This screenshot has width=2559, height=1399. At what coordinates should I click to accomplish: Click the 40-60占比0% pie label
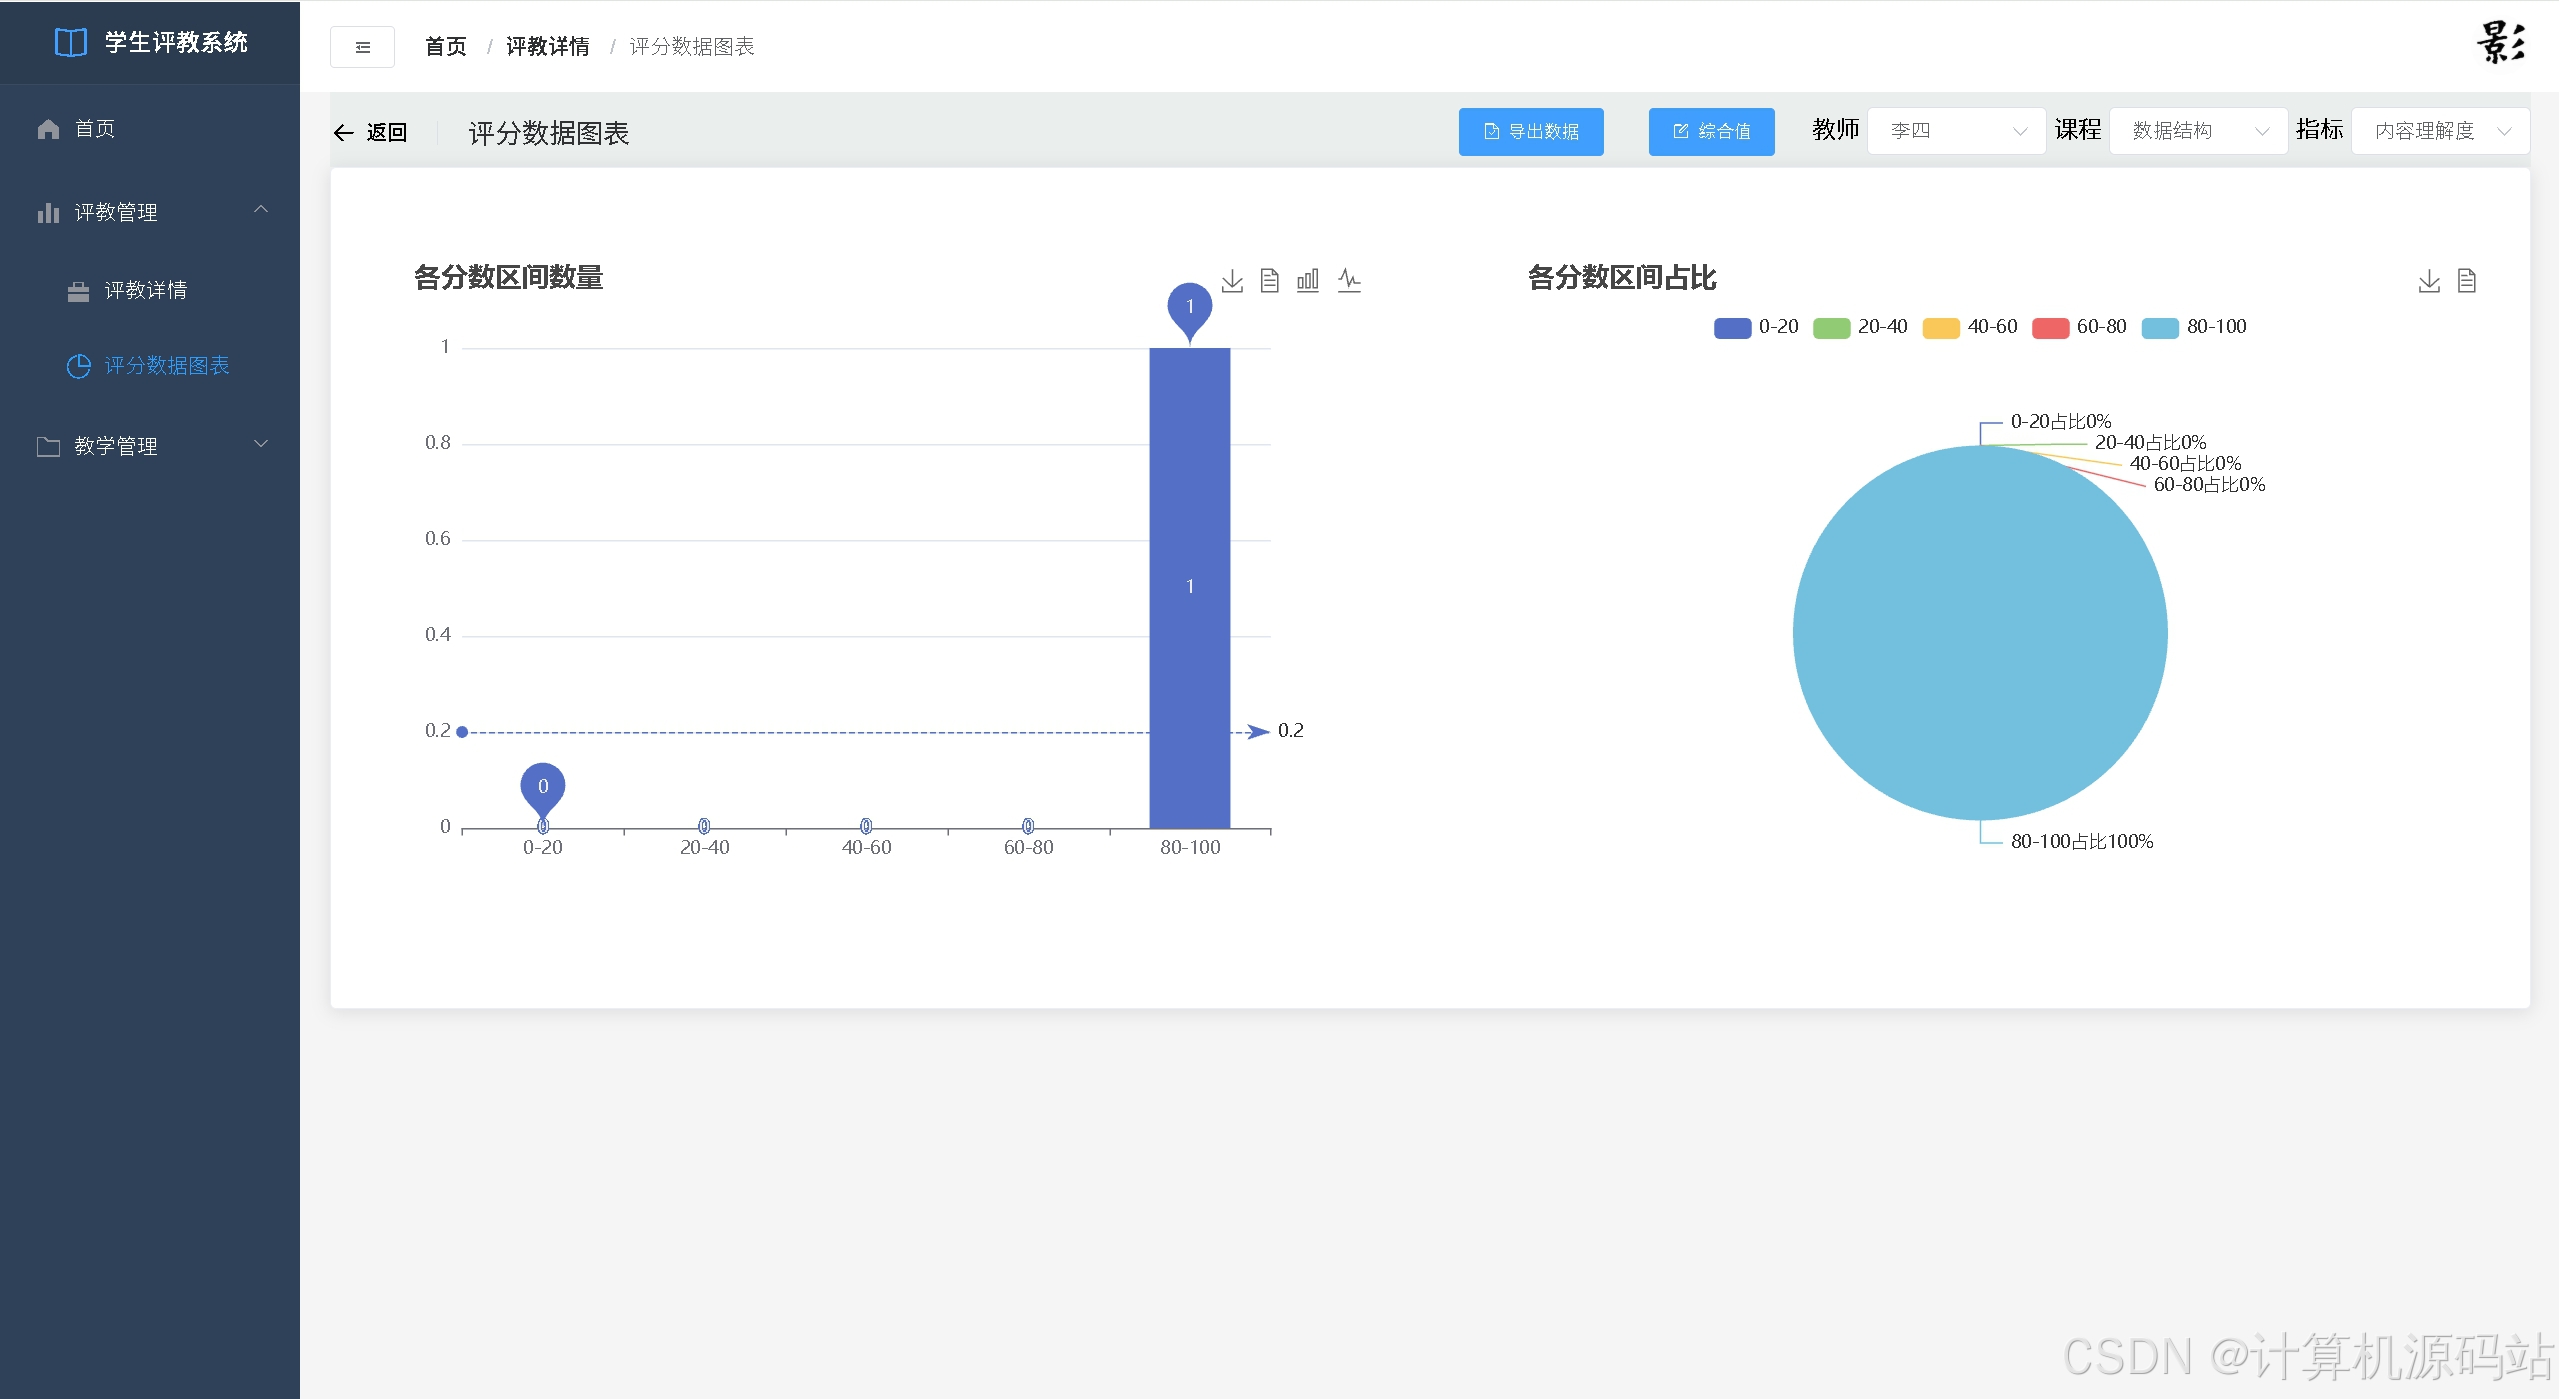tap(2185, 464)
